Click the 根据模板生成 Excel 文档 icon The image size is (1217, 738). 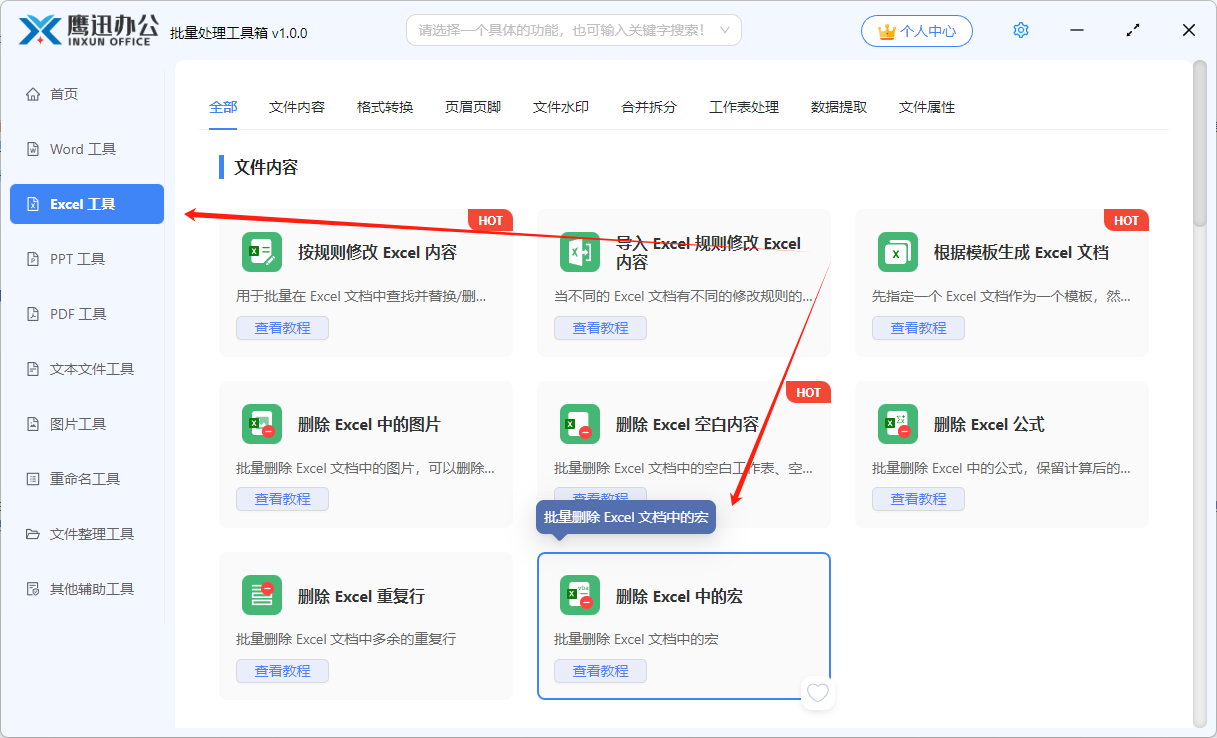point(898,252)
